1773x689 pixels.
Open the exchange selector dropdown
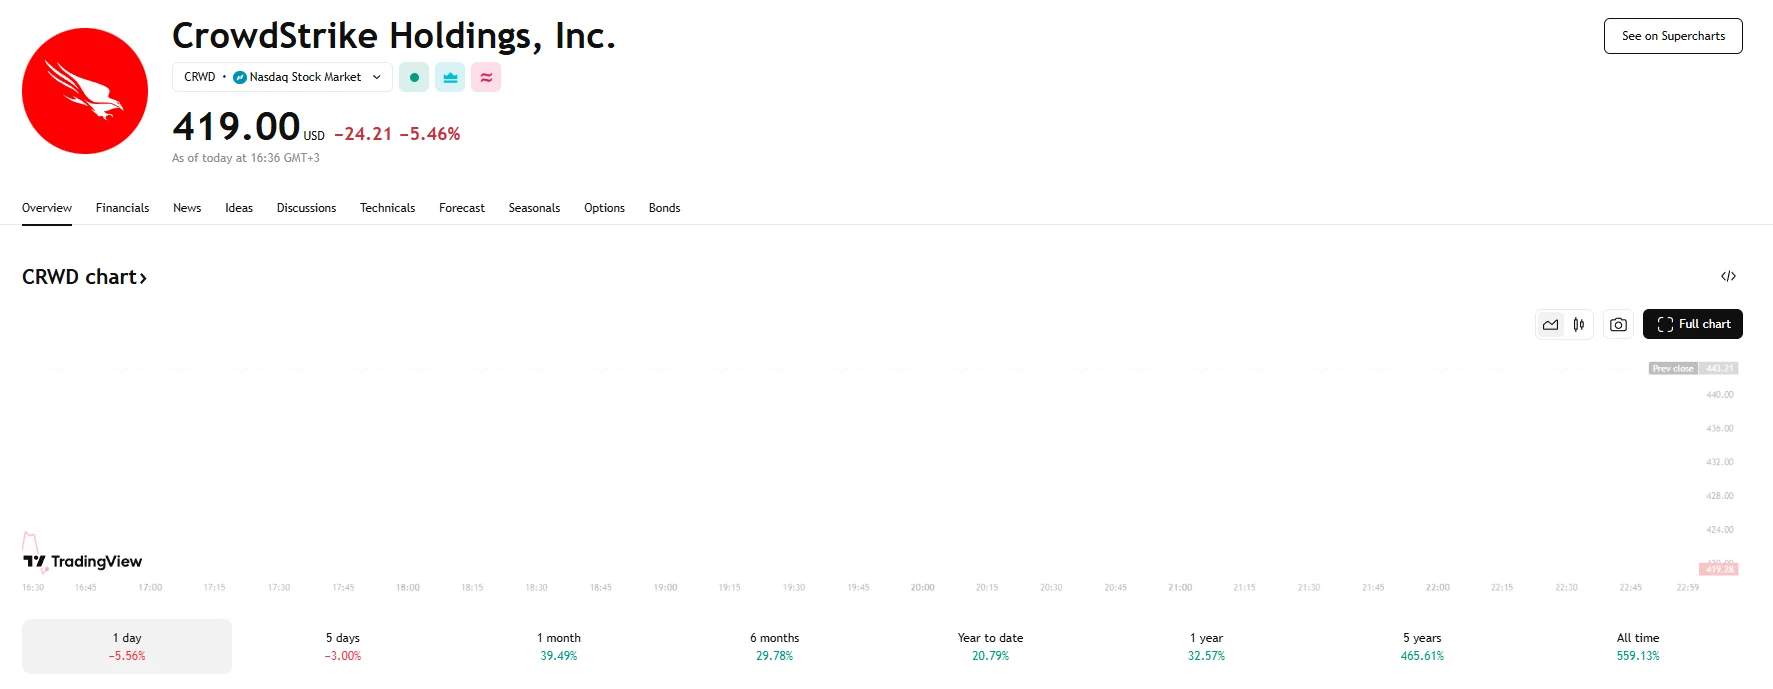pyautogui.click(x=377, y=76)
